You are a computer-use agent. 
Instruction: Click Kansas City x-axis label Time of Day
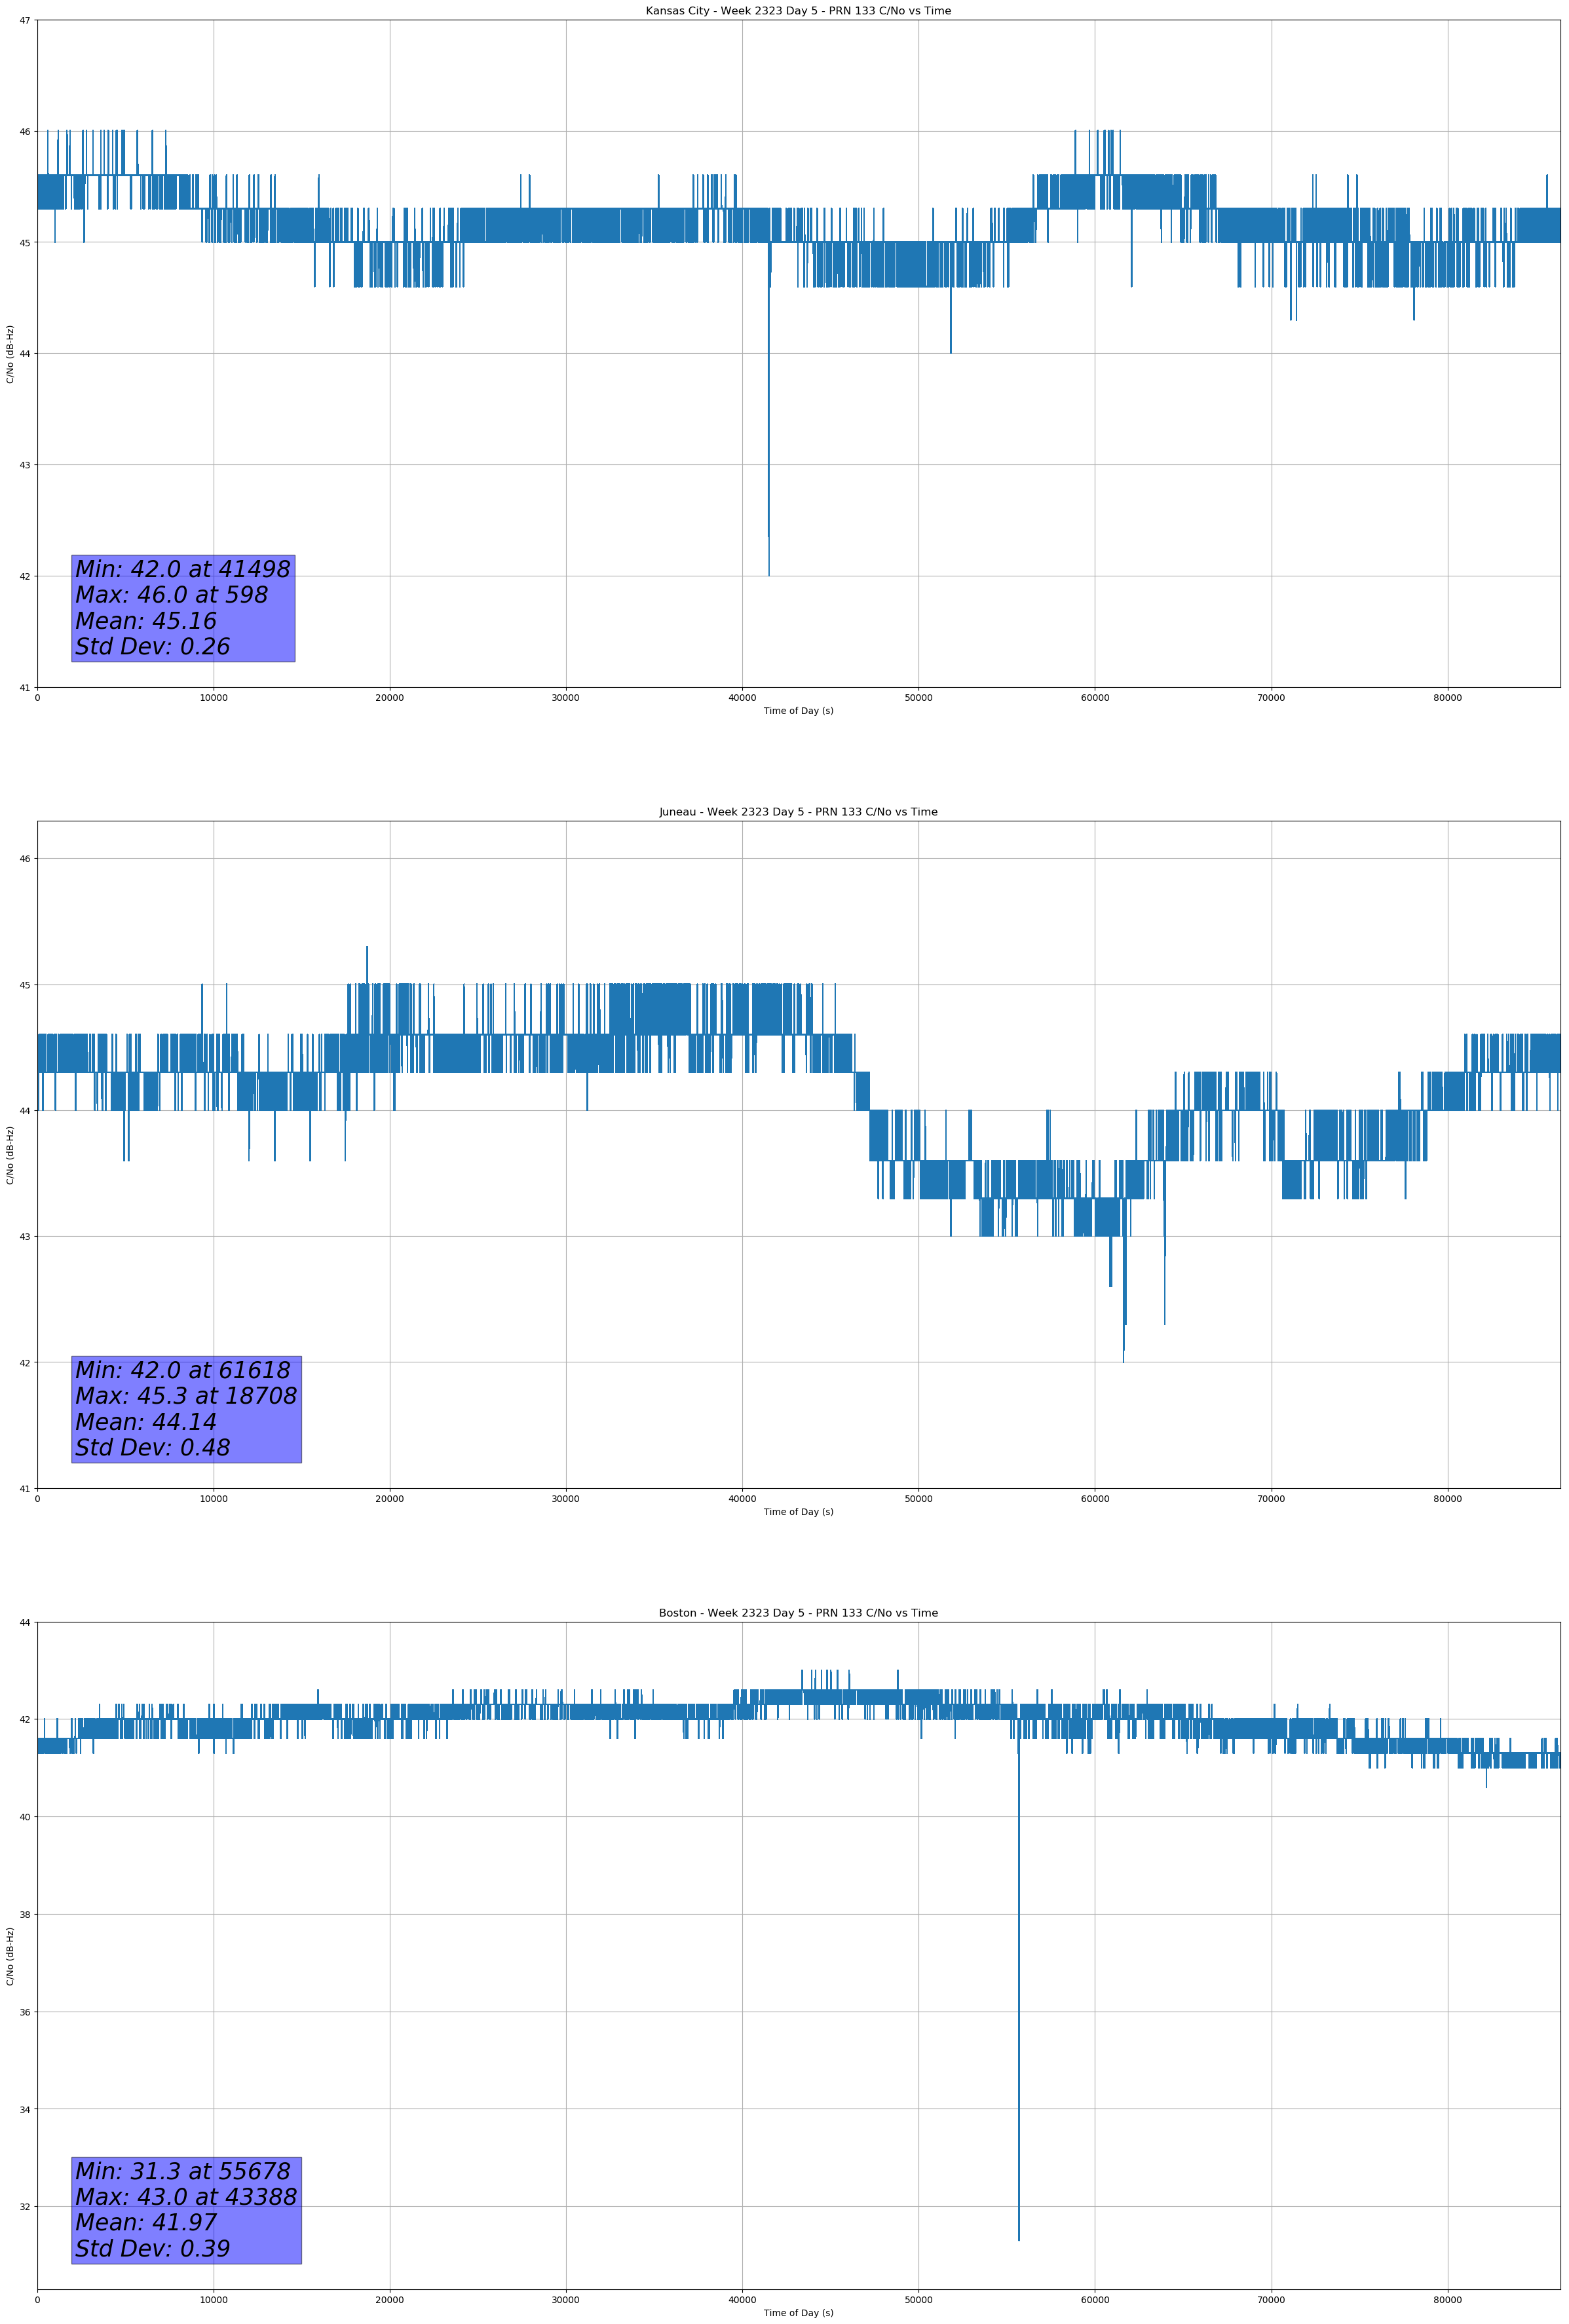click(x=798, y=711)
